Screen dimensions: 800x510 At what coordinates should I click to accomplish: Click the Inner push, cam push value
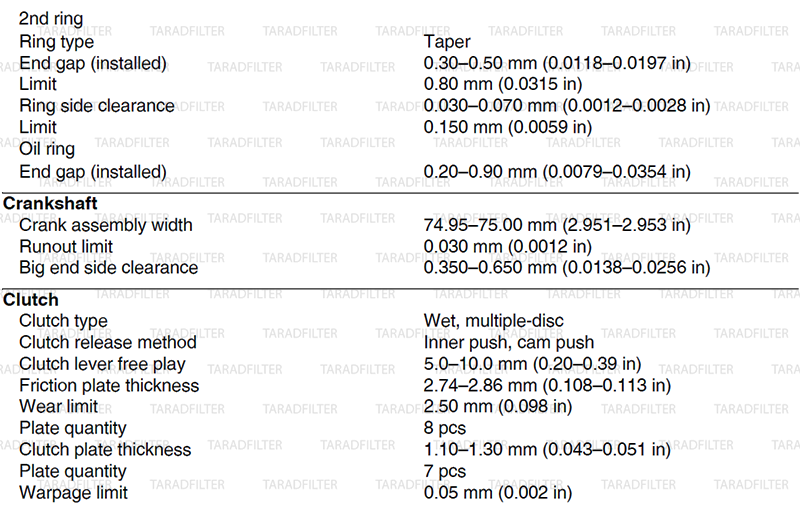tap(509, 342)
